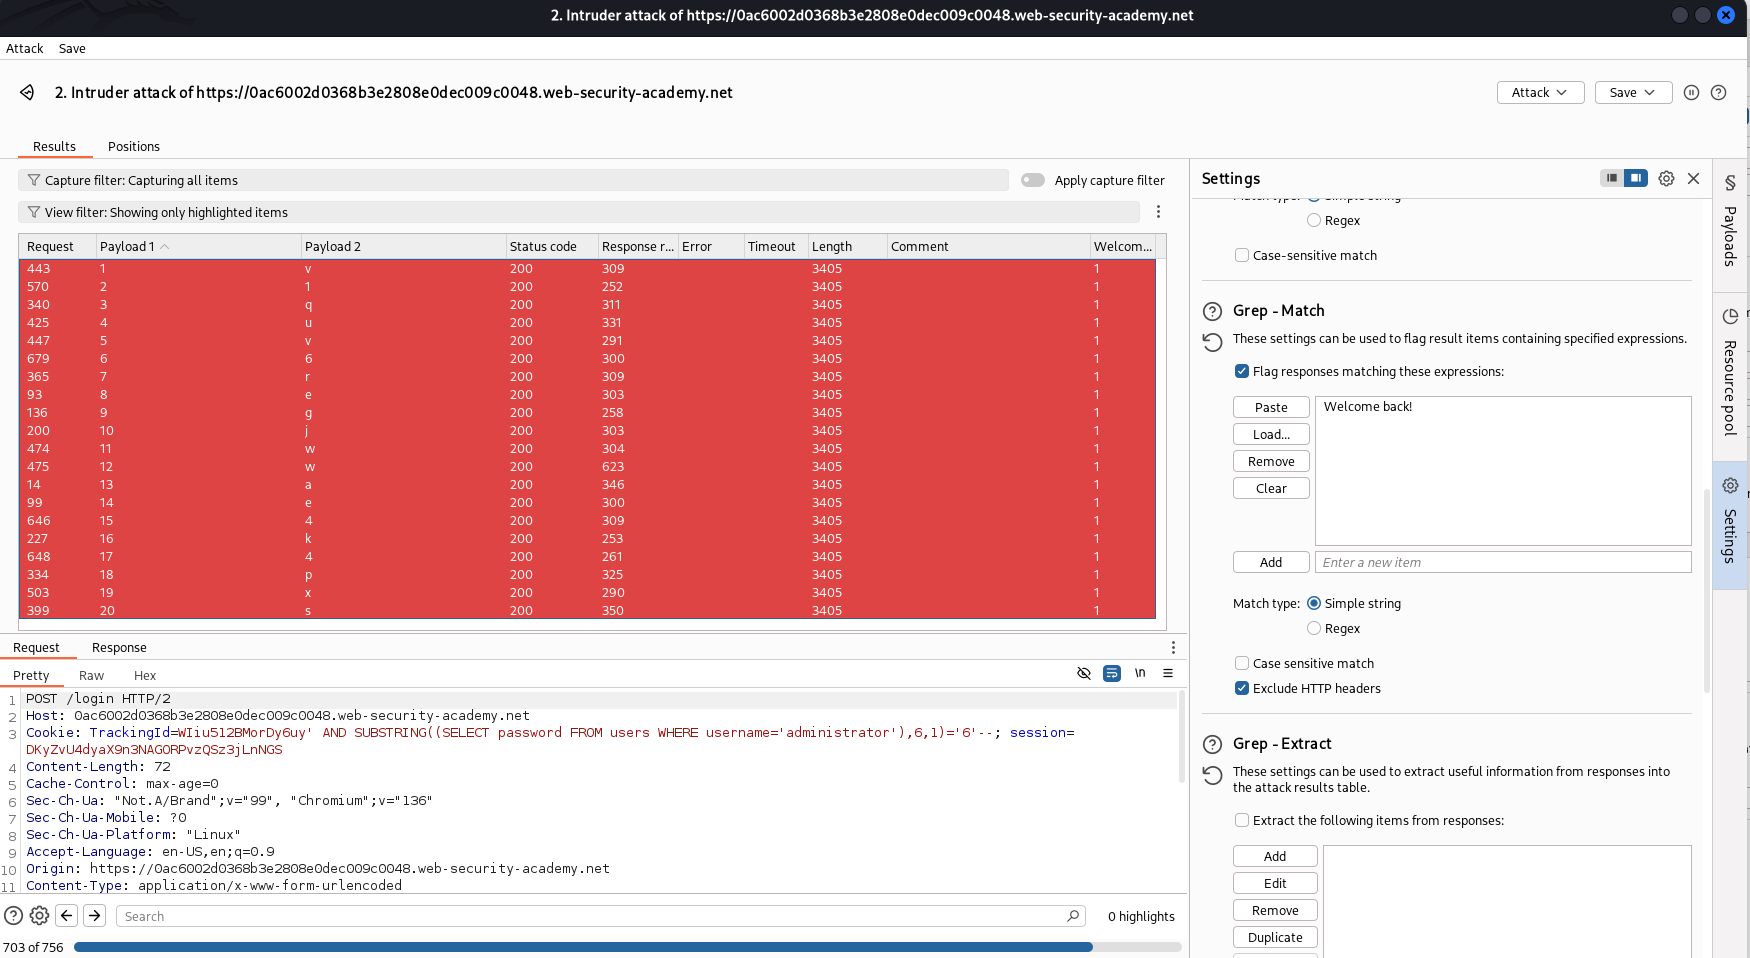
Task: Click Edit button in Grep - Extract
Action: click(1275, 883)
